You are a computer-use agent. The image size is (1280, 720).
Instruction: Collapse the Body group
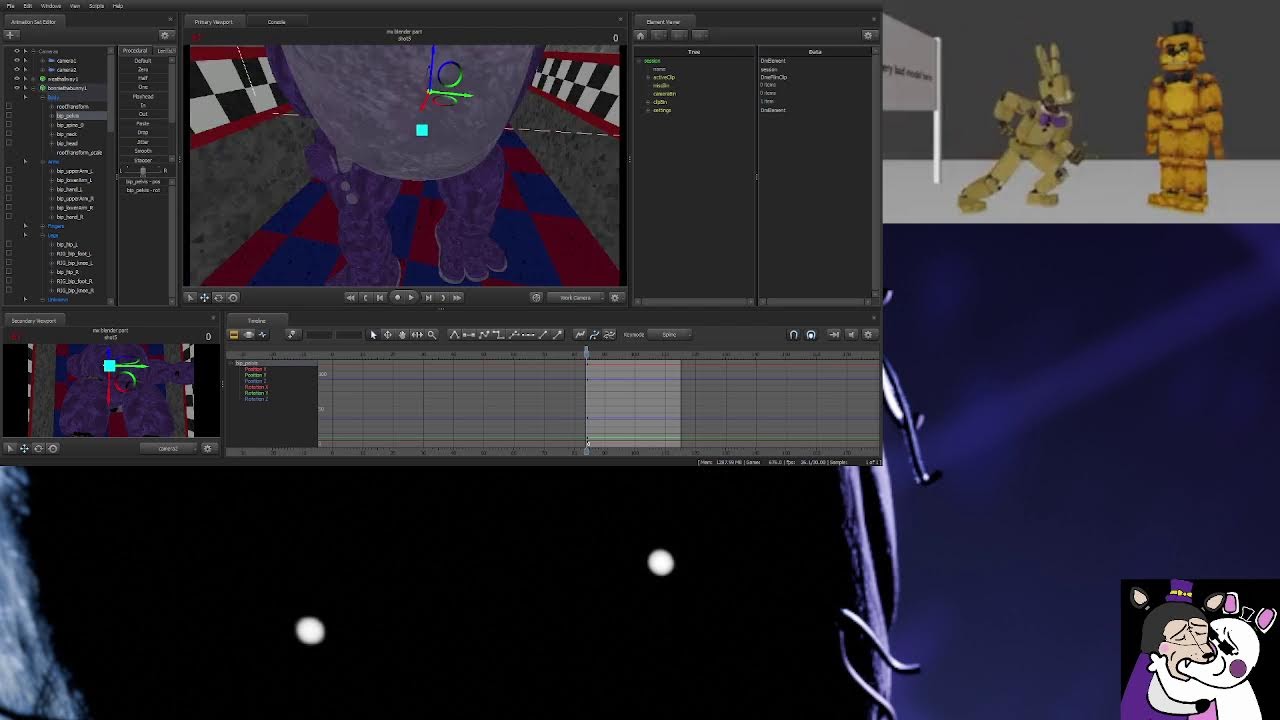[43, 97]
